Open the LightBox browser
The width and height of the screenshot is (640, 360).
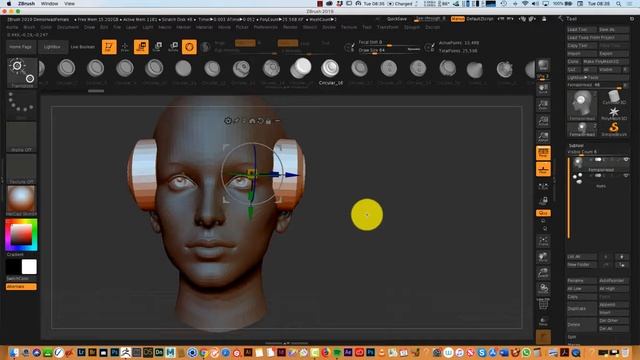tap(52, 47)
